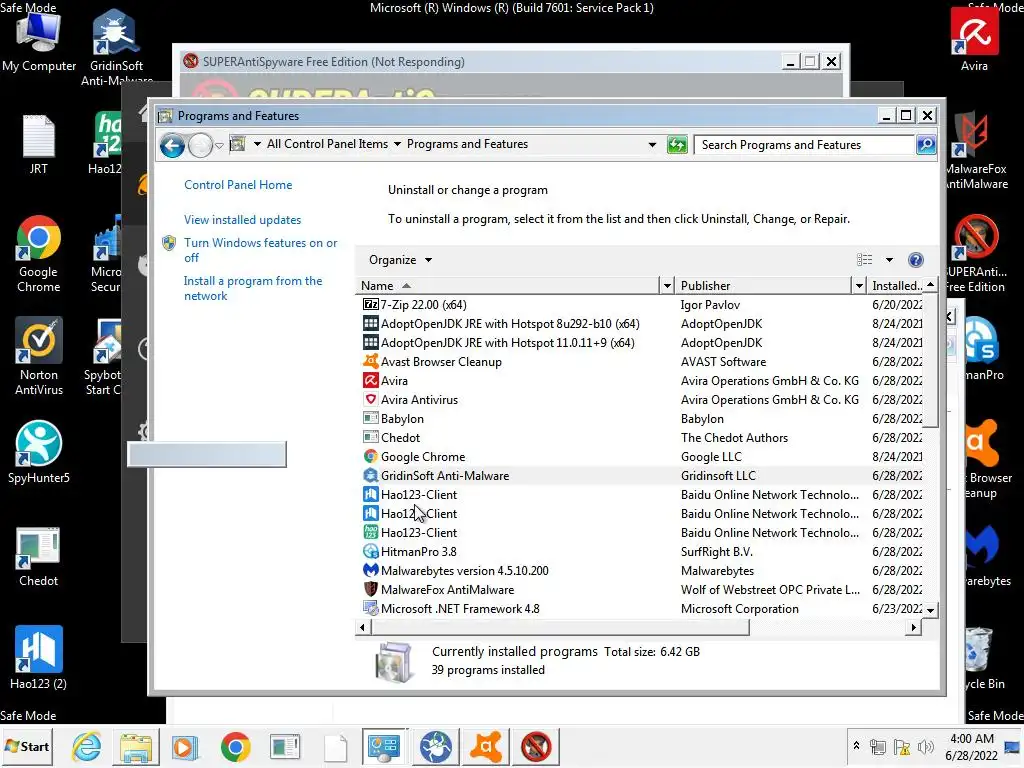Image resolution: width=1024 pixels, height=768 pixels.
Task: Click the volume icon in system tray
Action: 925,746
